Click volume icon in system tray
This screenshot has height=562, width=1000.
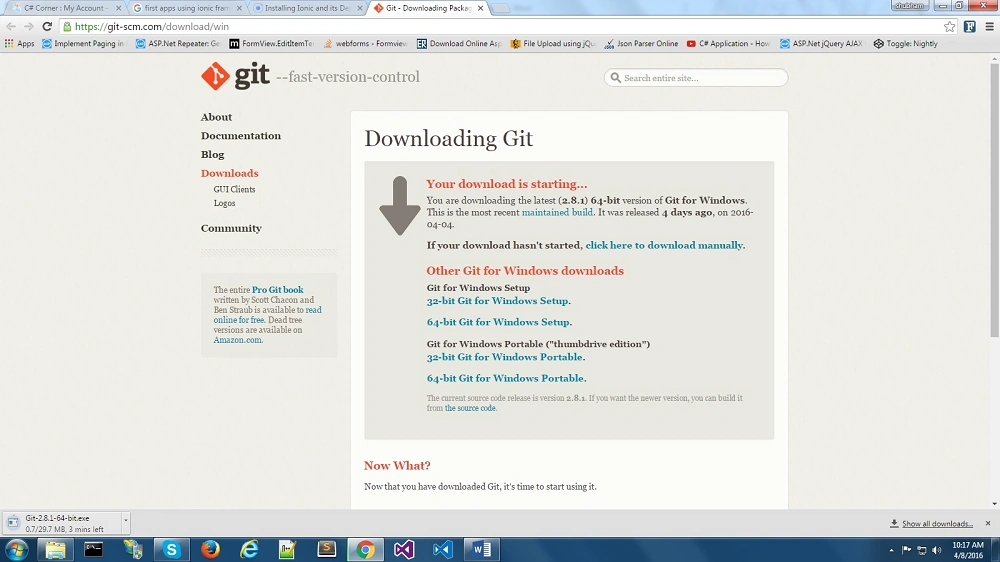tap(936, 550)
